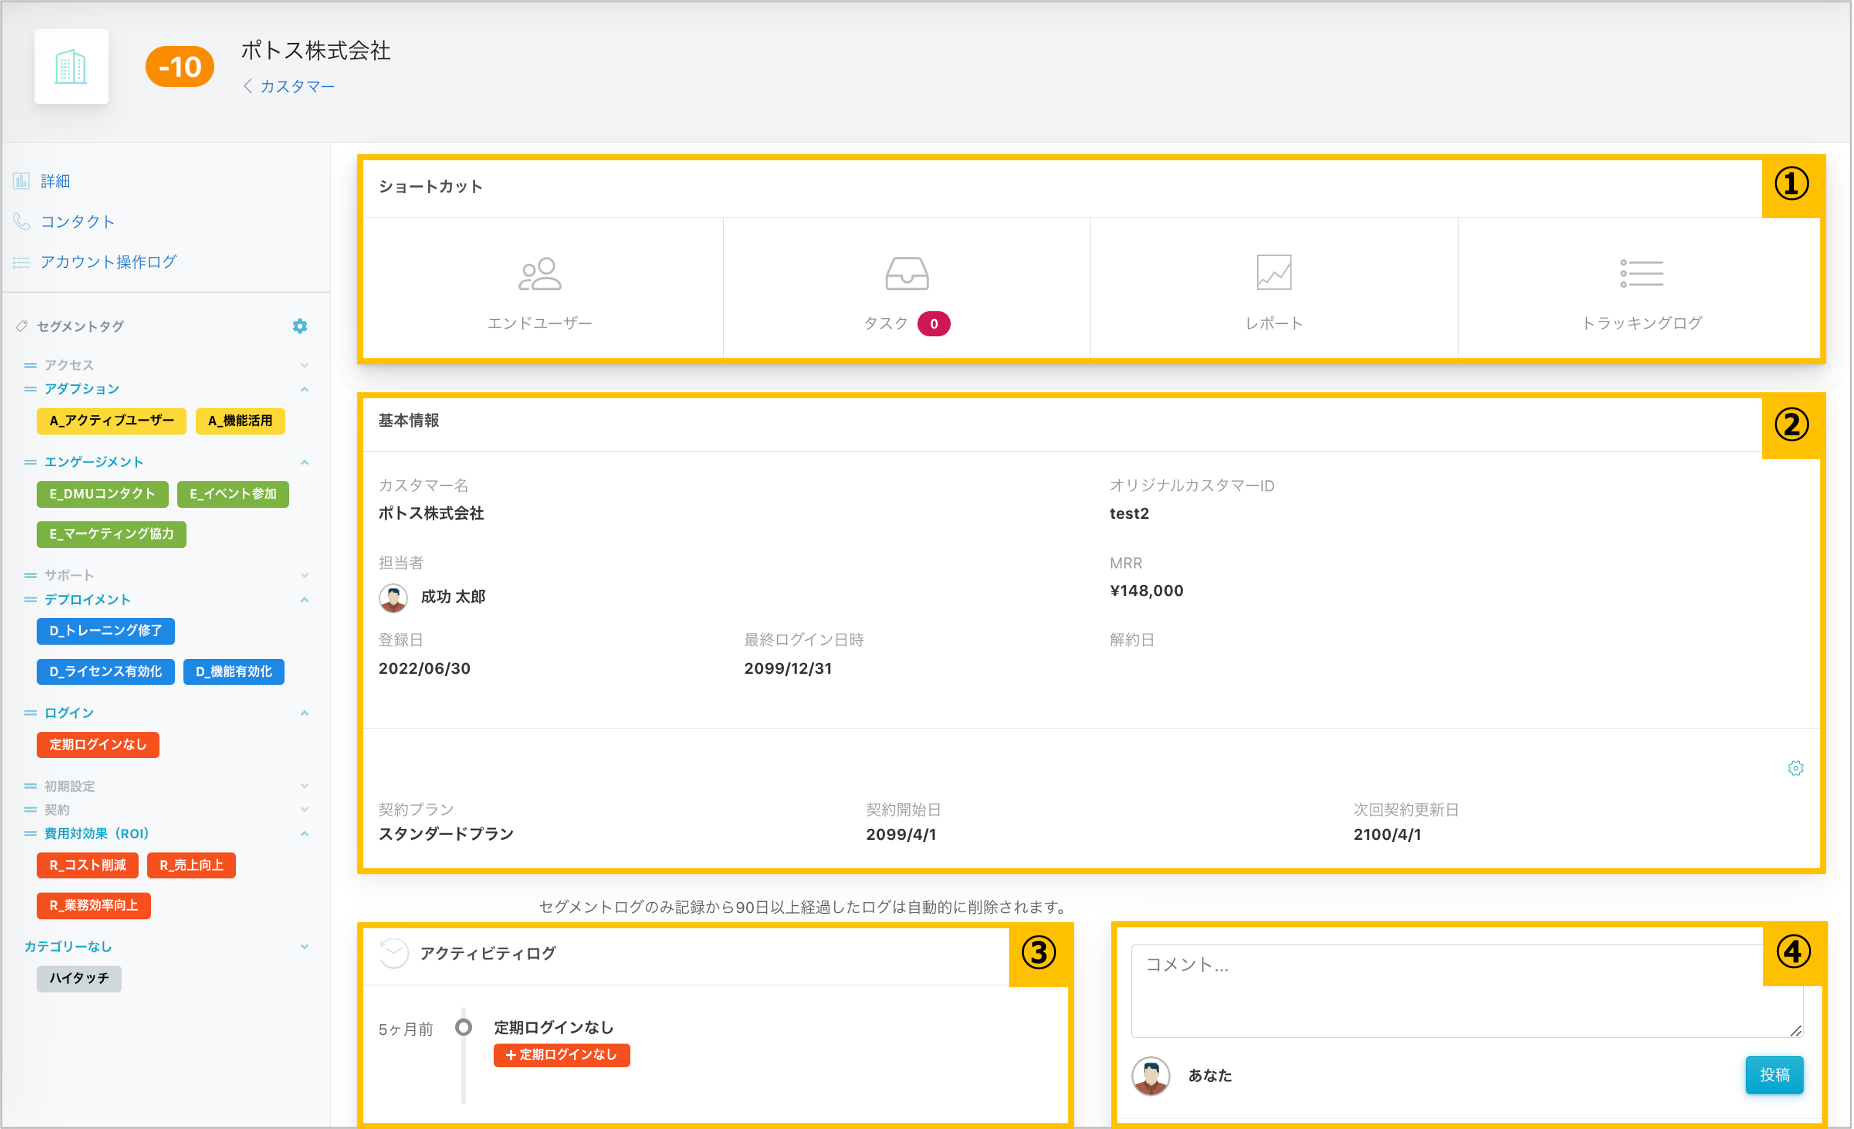Click the スタンダードプラン contract plan value
Viewport: 1854px width, 1129px height.
(446, 834)
